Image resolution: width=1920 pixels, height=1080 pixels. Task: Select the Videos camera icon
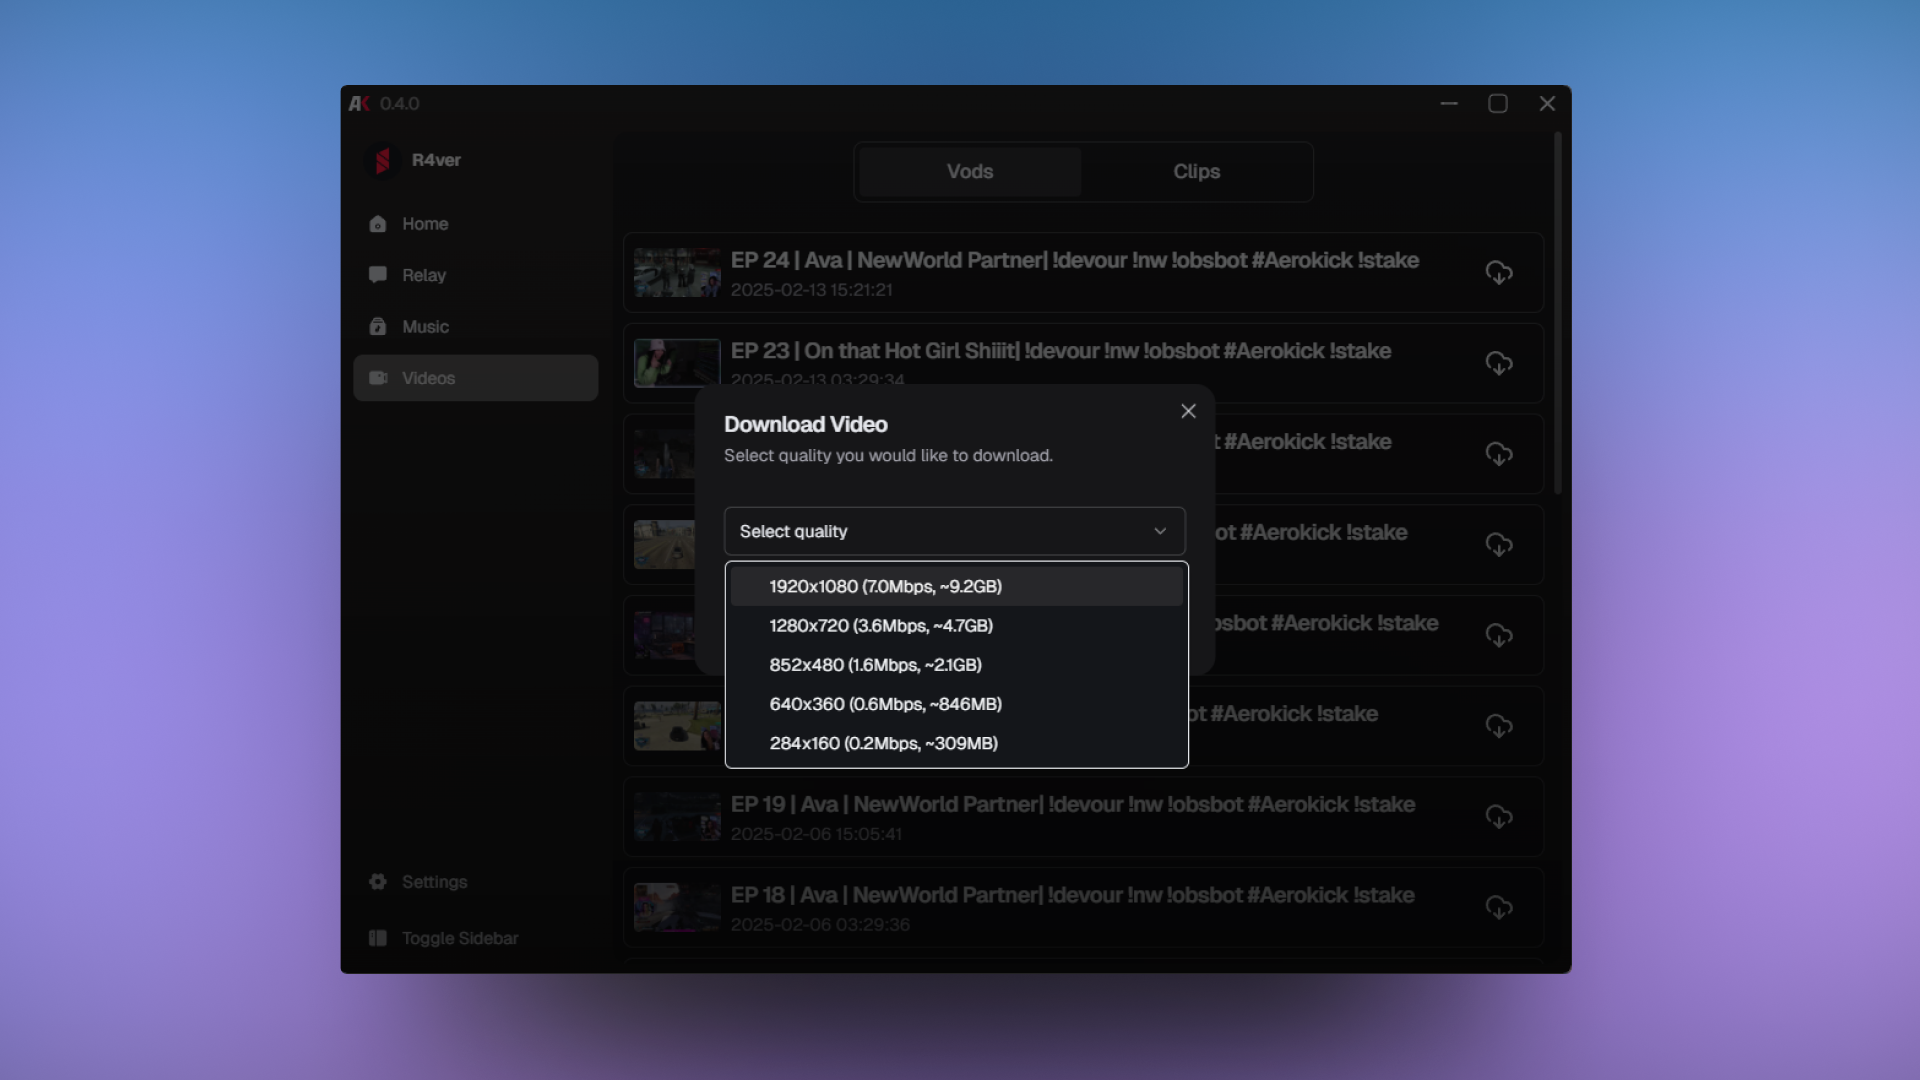coord(379,378)
